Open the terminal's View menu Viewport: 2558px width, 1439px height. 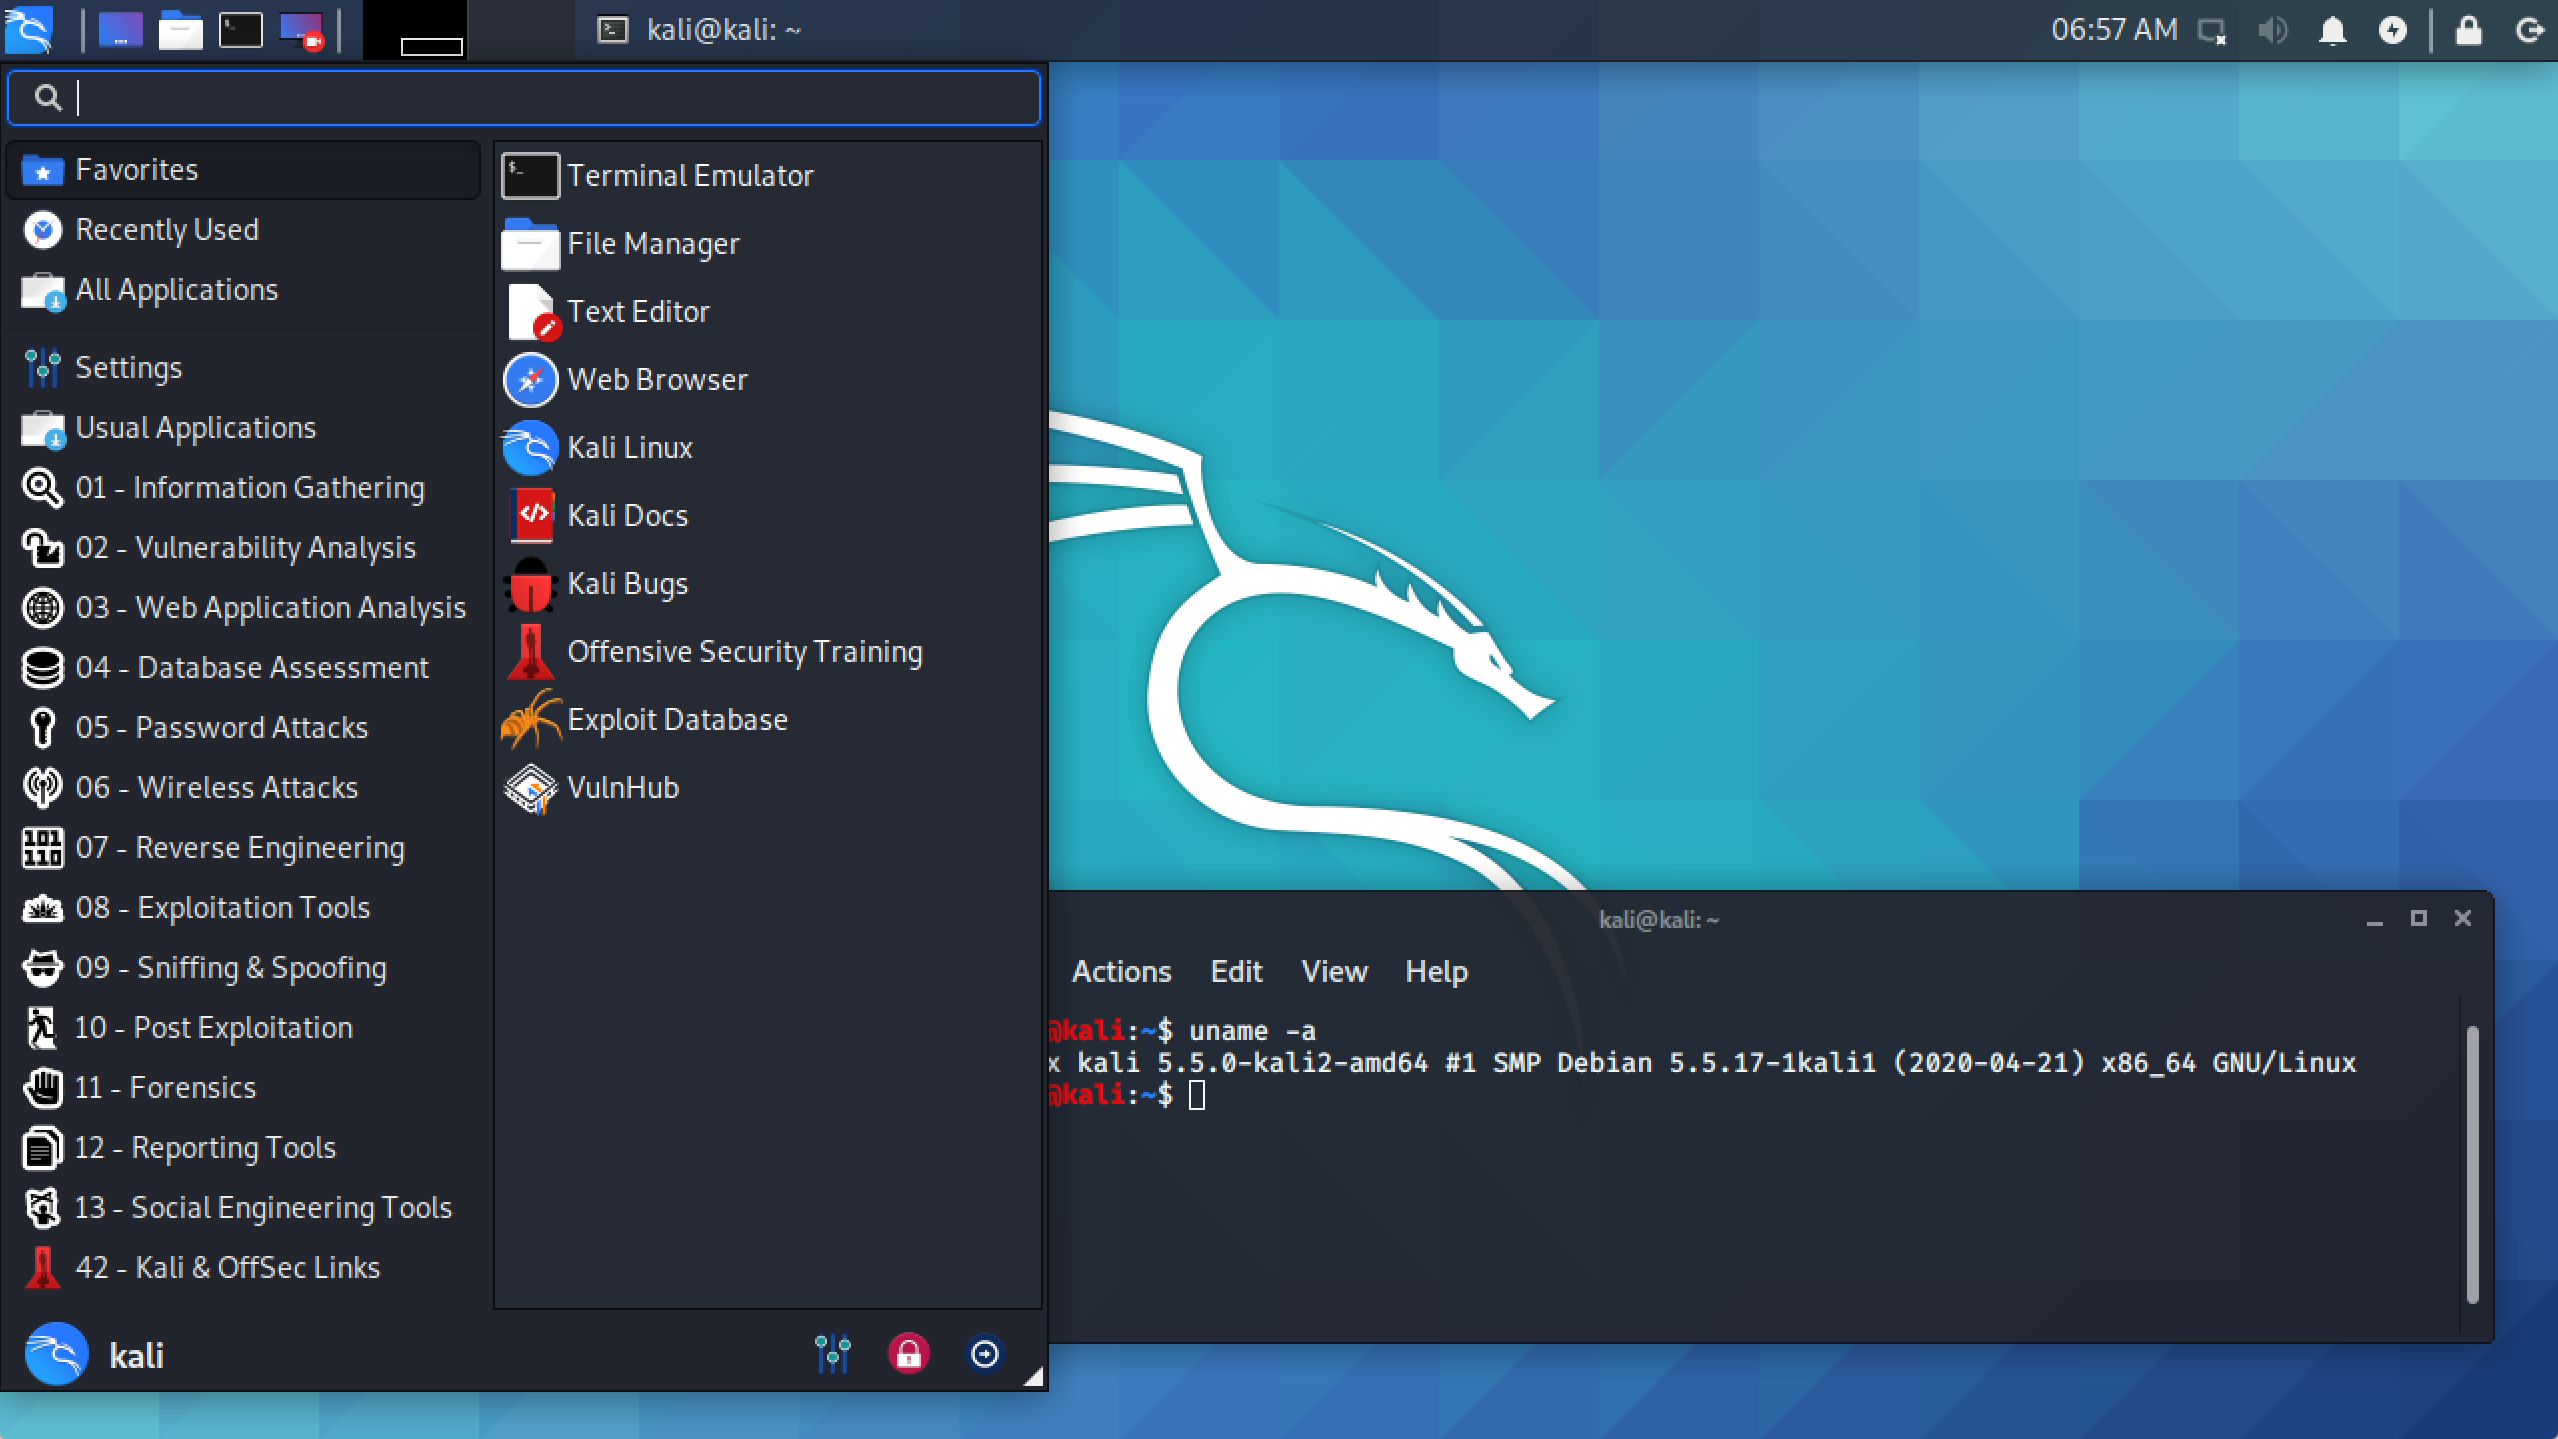coord(1334,972)
